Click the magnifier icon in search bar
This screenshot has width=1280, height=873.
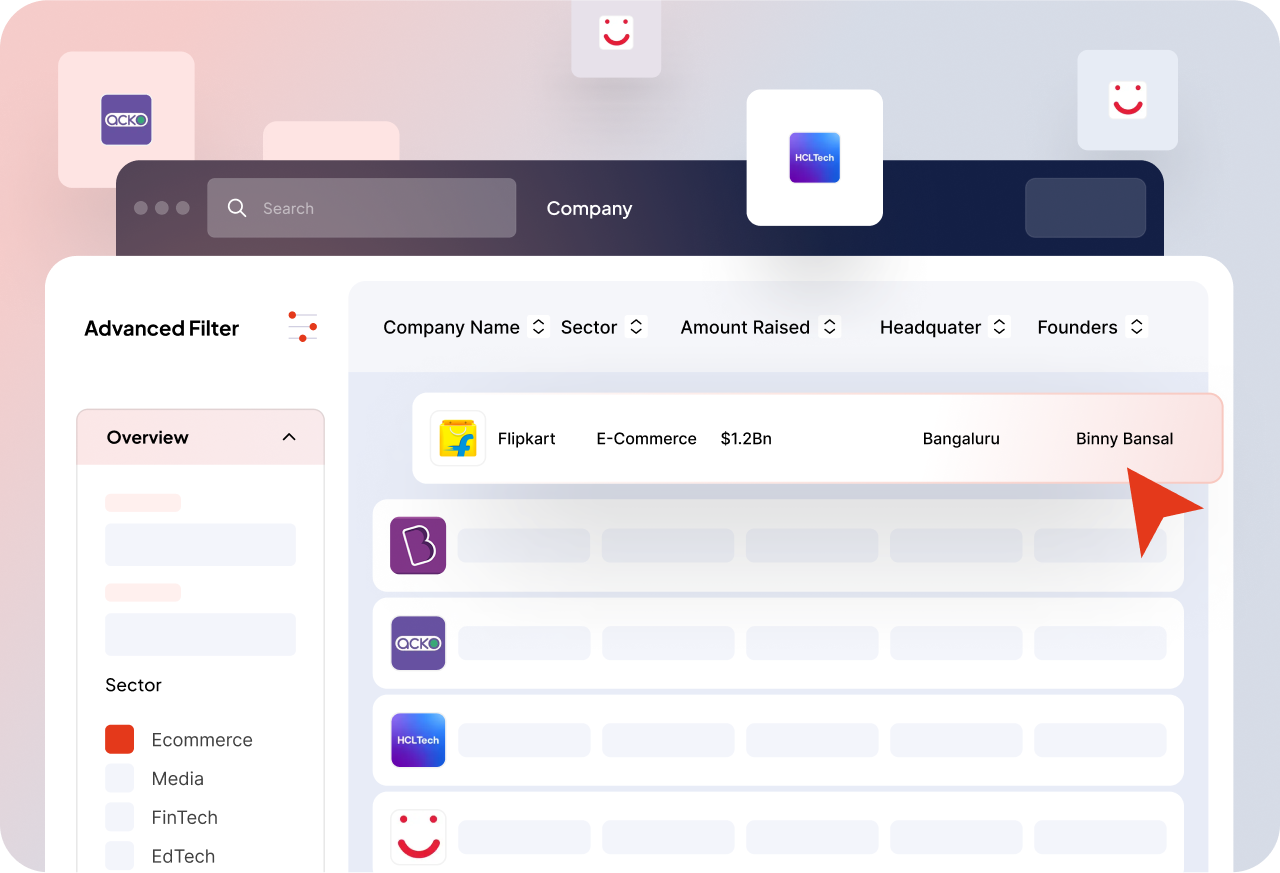pyautogui.click(x=237, y=208)
